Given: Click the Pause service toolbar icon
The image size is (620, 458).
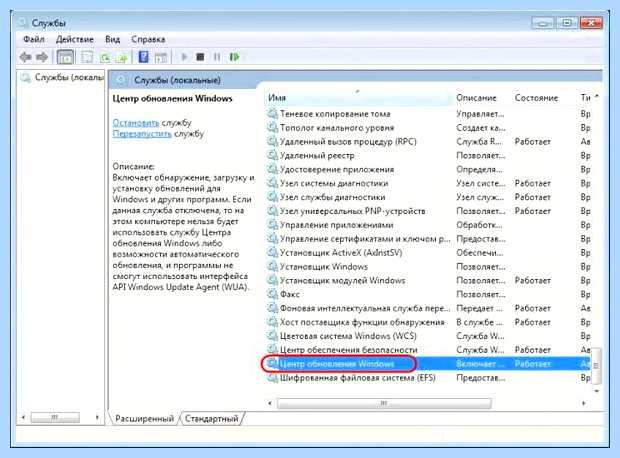Looking at the screenshot, I should click(x=217, y=57).
